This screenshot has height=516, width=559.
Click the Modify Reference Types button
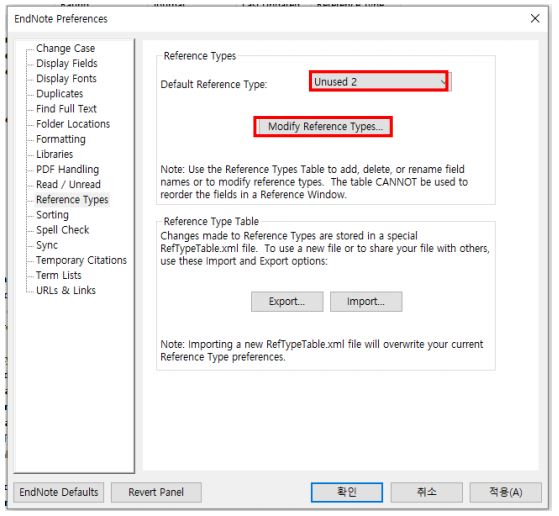pos(324,127)
